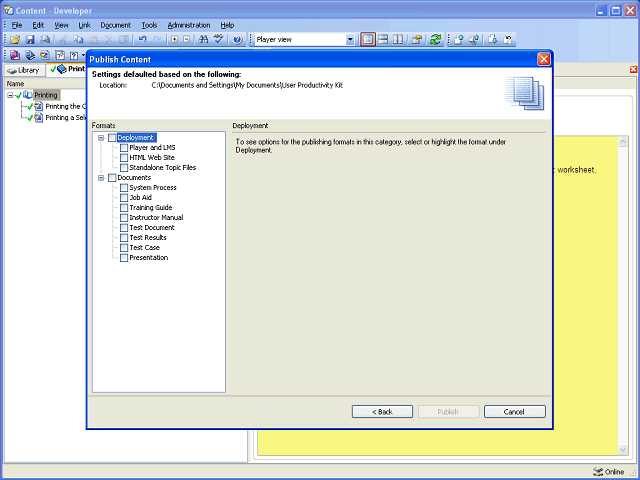Open the Administration menu
The width and height of the screenshot is (640, 480).
pyautogui.click(x=189, y=25)
